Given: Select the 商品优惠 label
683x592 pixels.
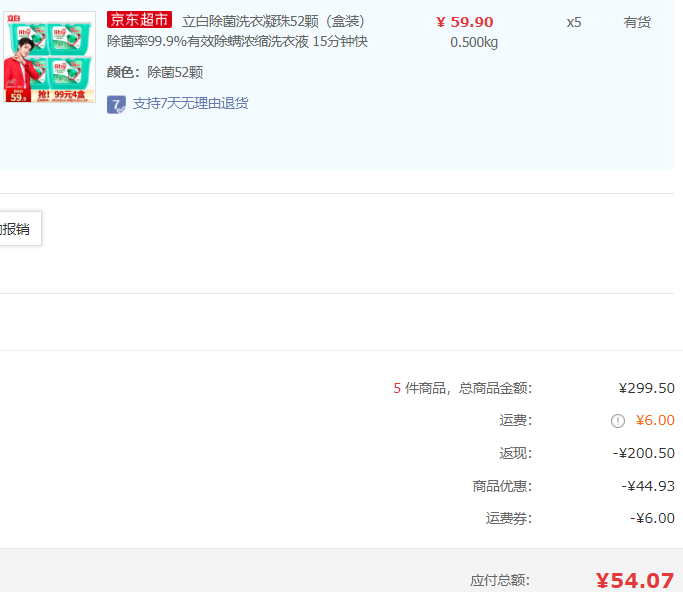Looking at the screenshot, I should coord(502,486).
